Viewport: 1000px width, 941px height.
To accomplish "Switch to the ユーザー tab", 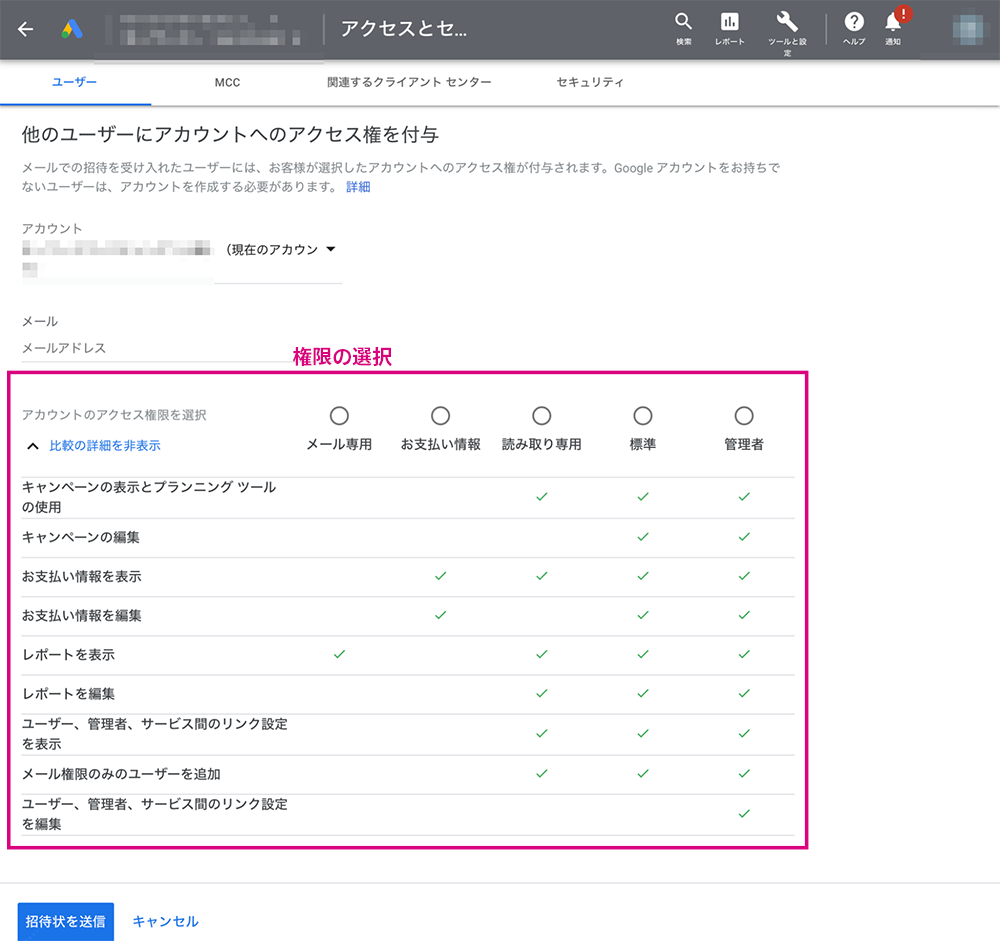I will (x=75, y=82).
